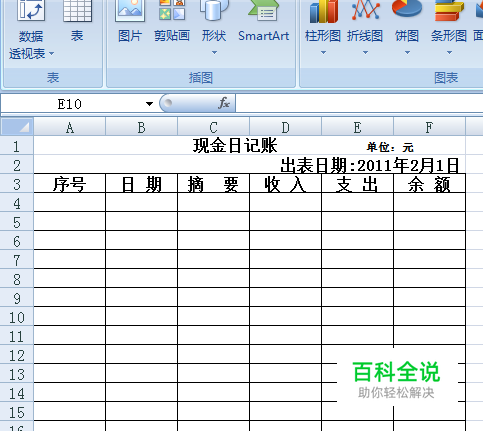Insert a SmartArt graphic

264,22
